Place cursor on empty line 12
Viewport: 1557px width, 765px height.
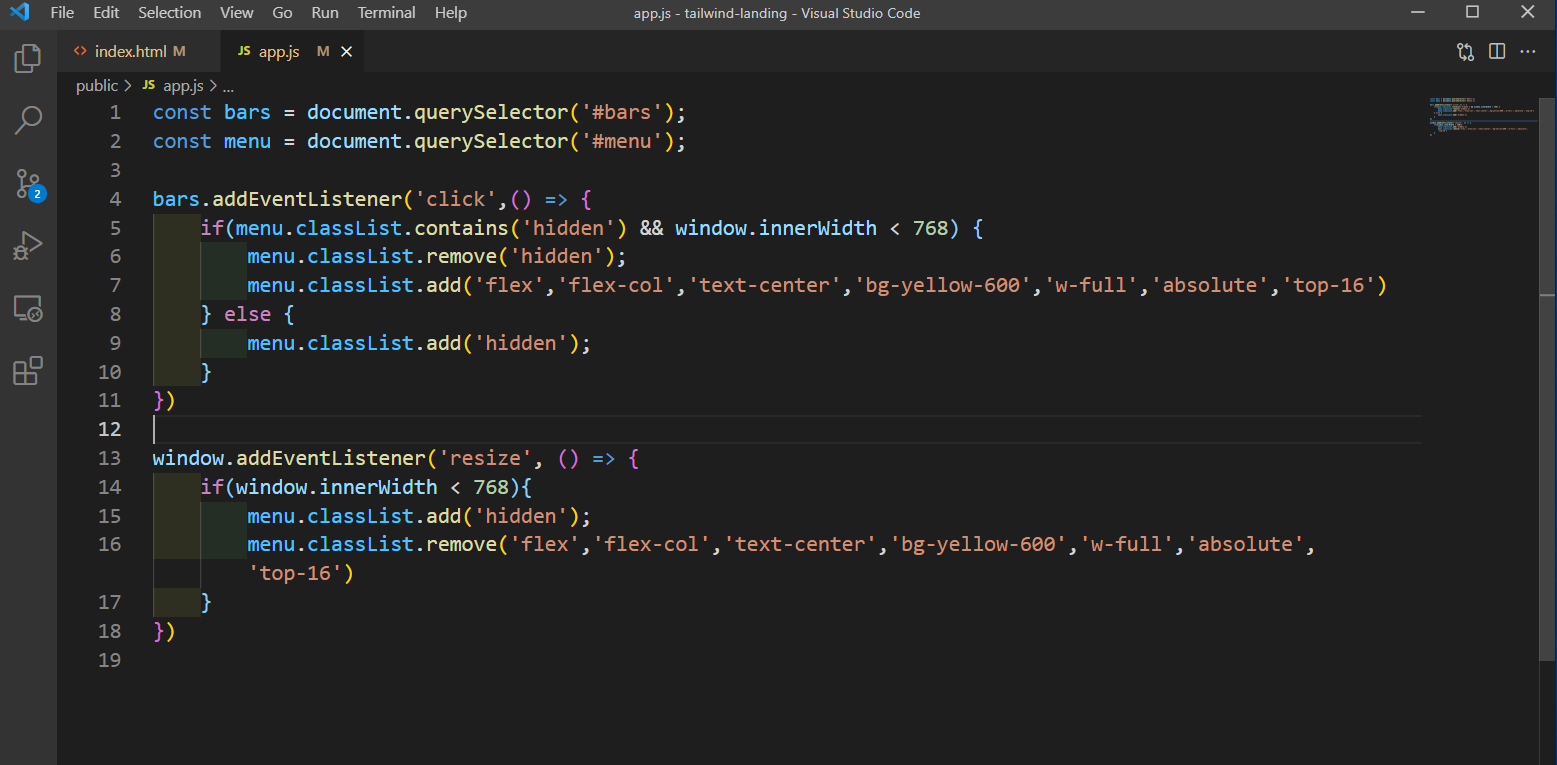point(785,429)
